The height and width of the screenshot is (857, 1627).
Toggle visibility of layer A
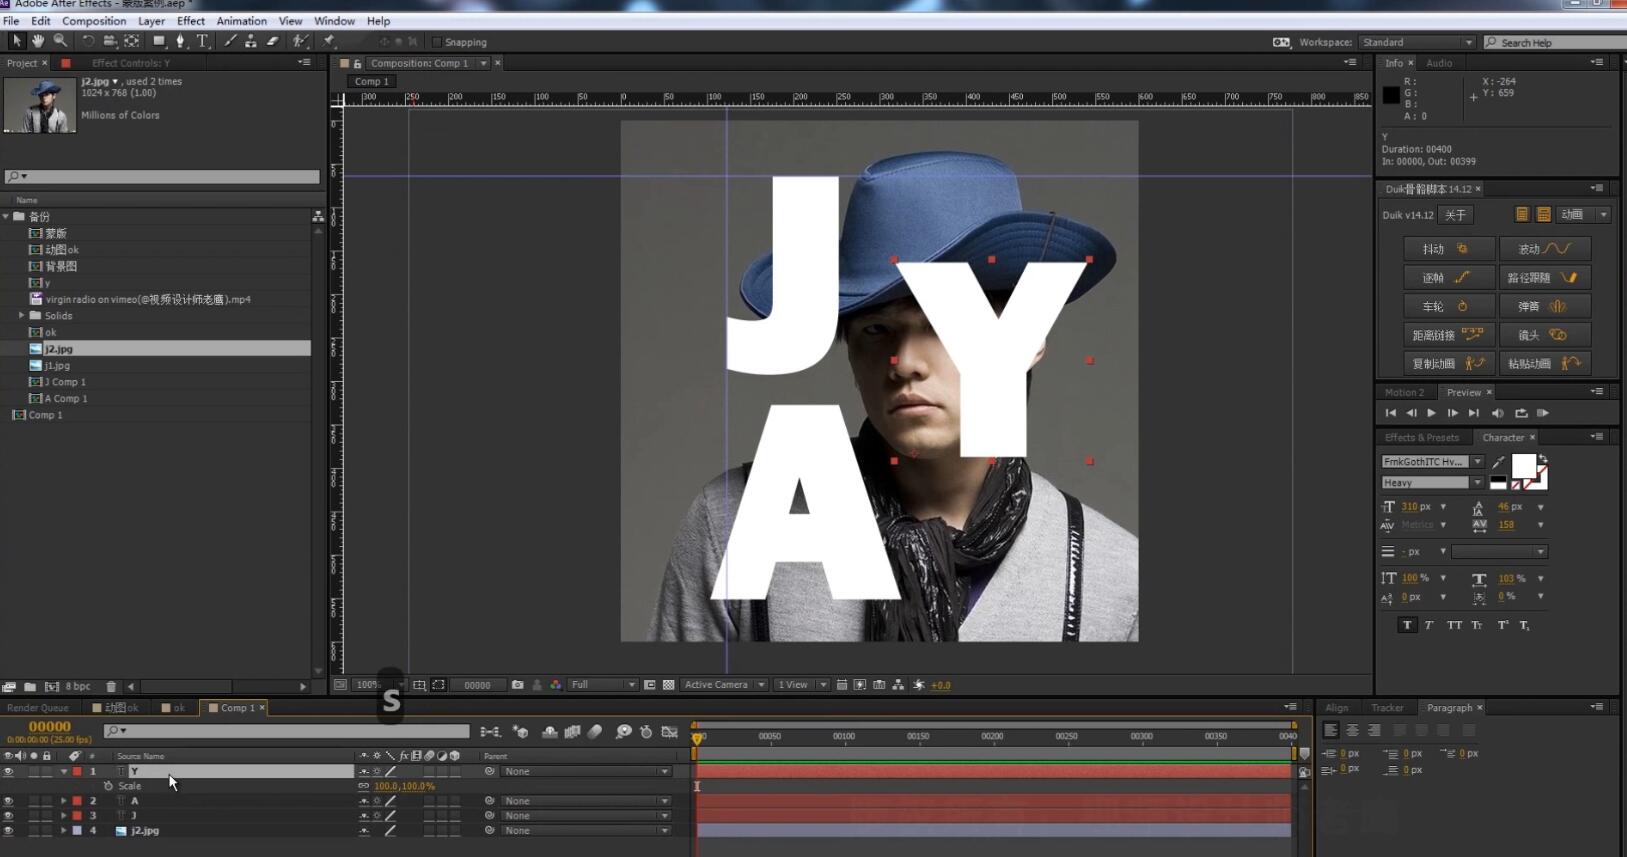click(x=8, y=801)
